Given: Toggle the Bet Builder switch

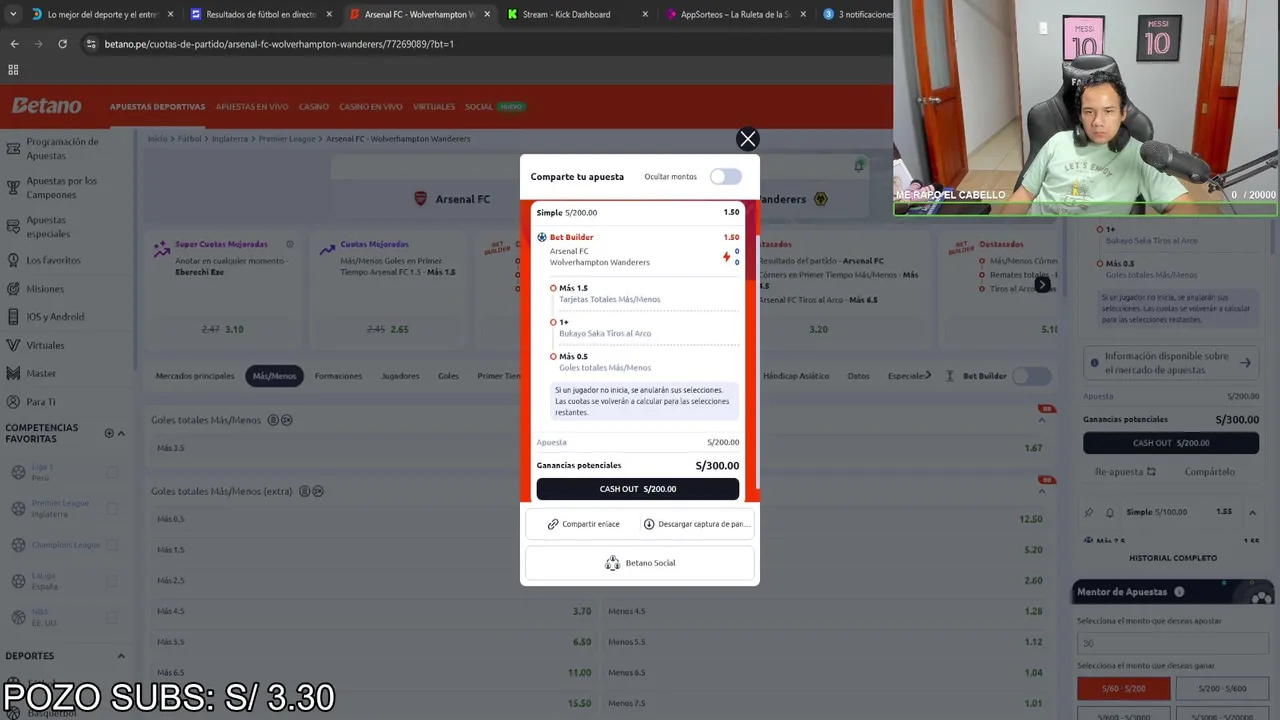Looking at the screenshot, I should [1031, 376].
